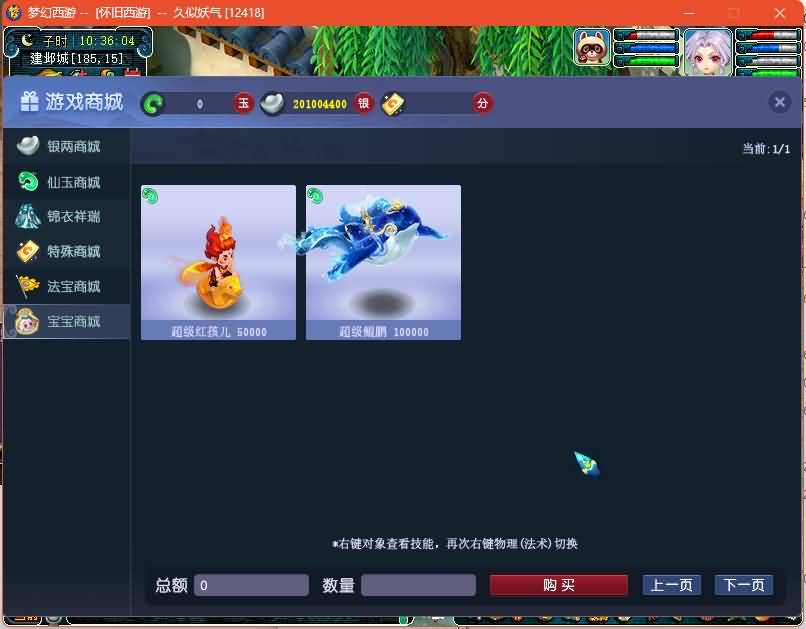Click the green emblem on 超级鲲鹏 card
The height and width of the screenshot is (629, 806).
[317, 194]
